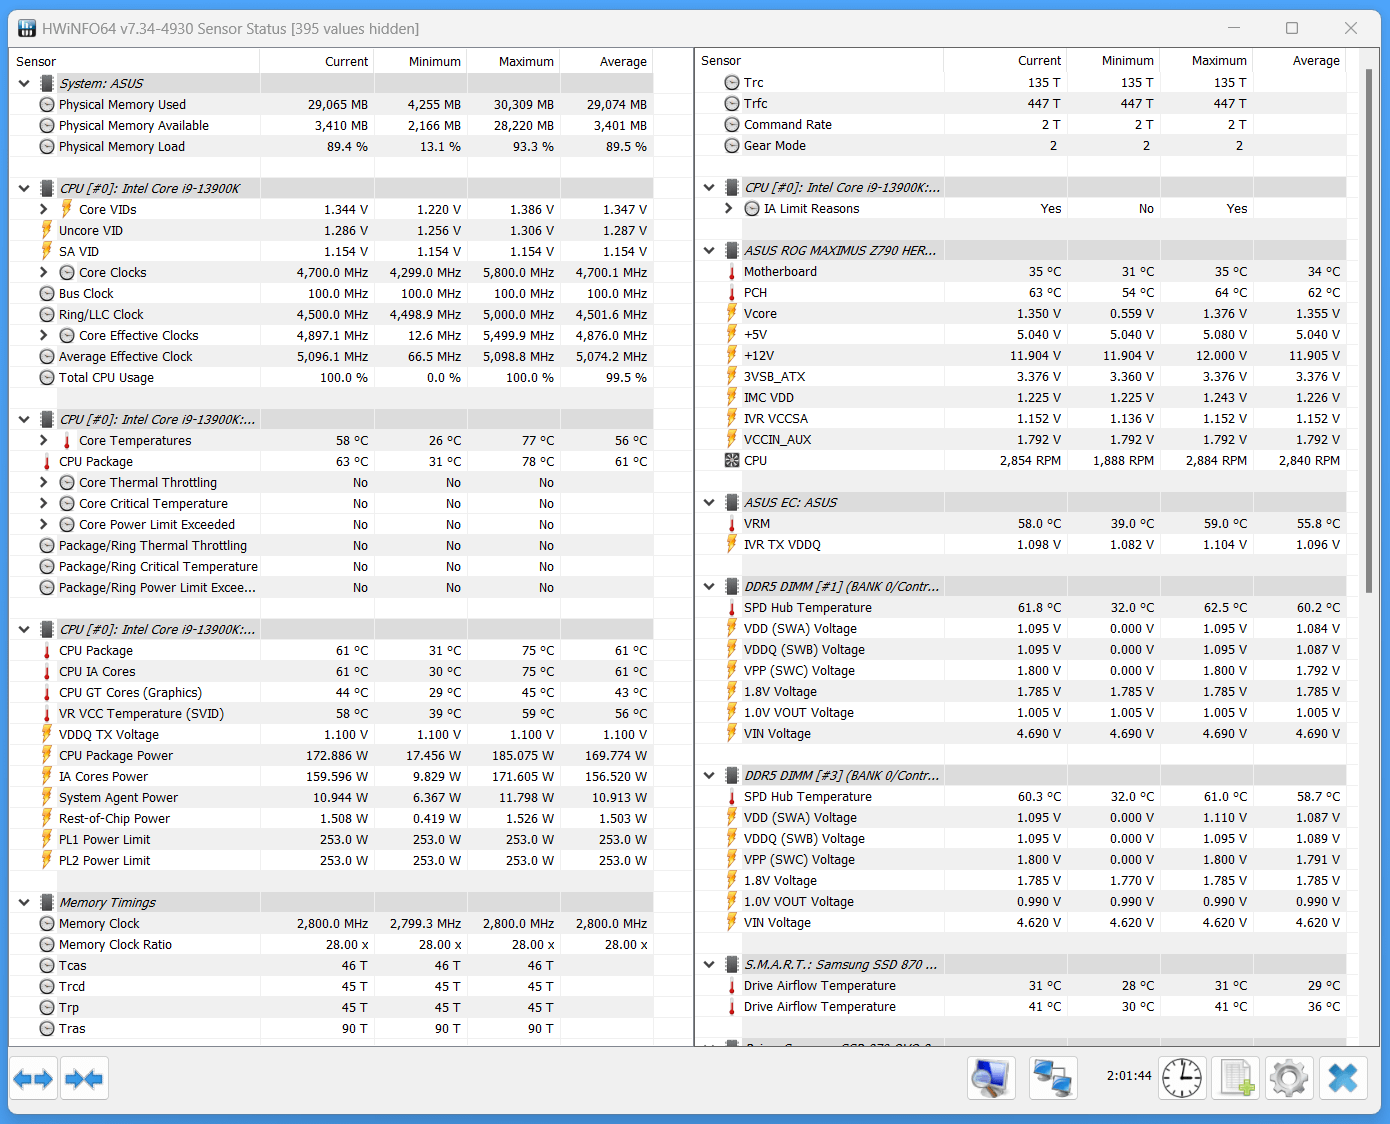Click the VRM thermometer icon
1390x1124 pixels.
[x=732, y=524]
